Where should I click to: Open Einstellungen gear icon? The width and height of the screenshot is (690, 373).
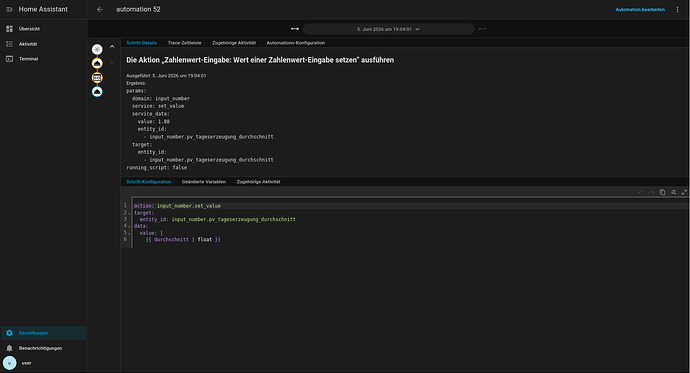point(9,333)
